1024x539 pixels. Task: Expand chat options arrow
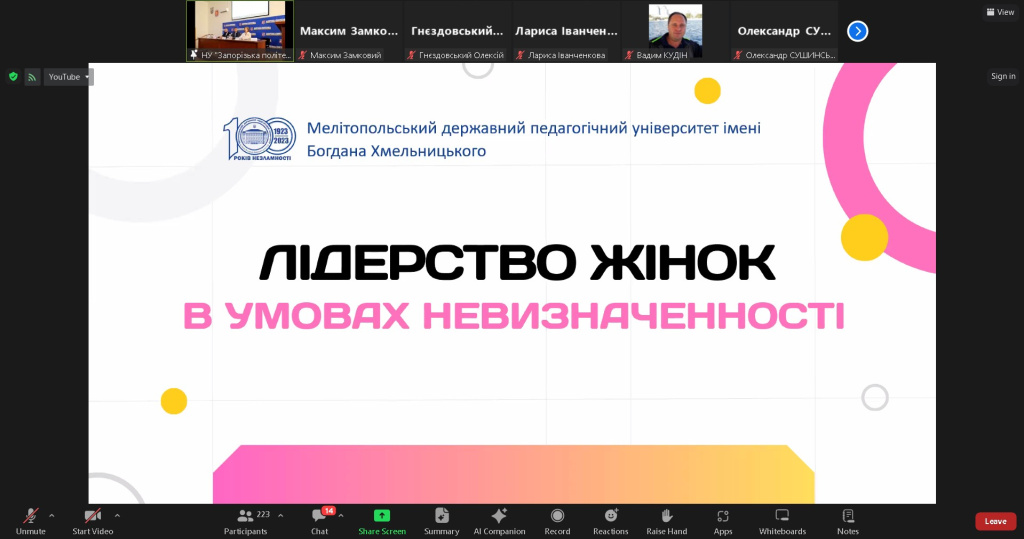(x=341, y=515)
